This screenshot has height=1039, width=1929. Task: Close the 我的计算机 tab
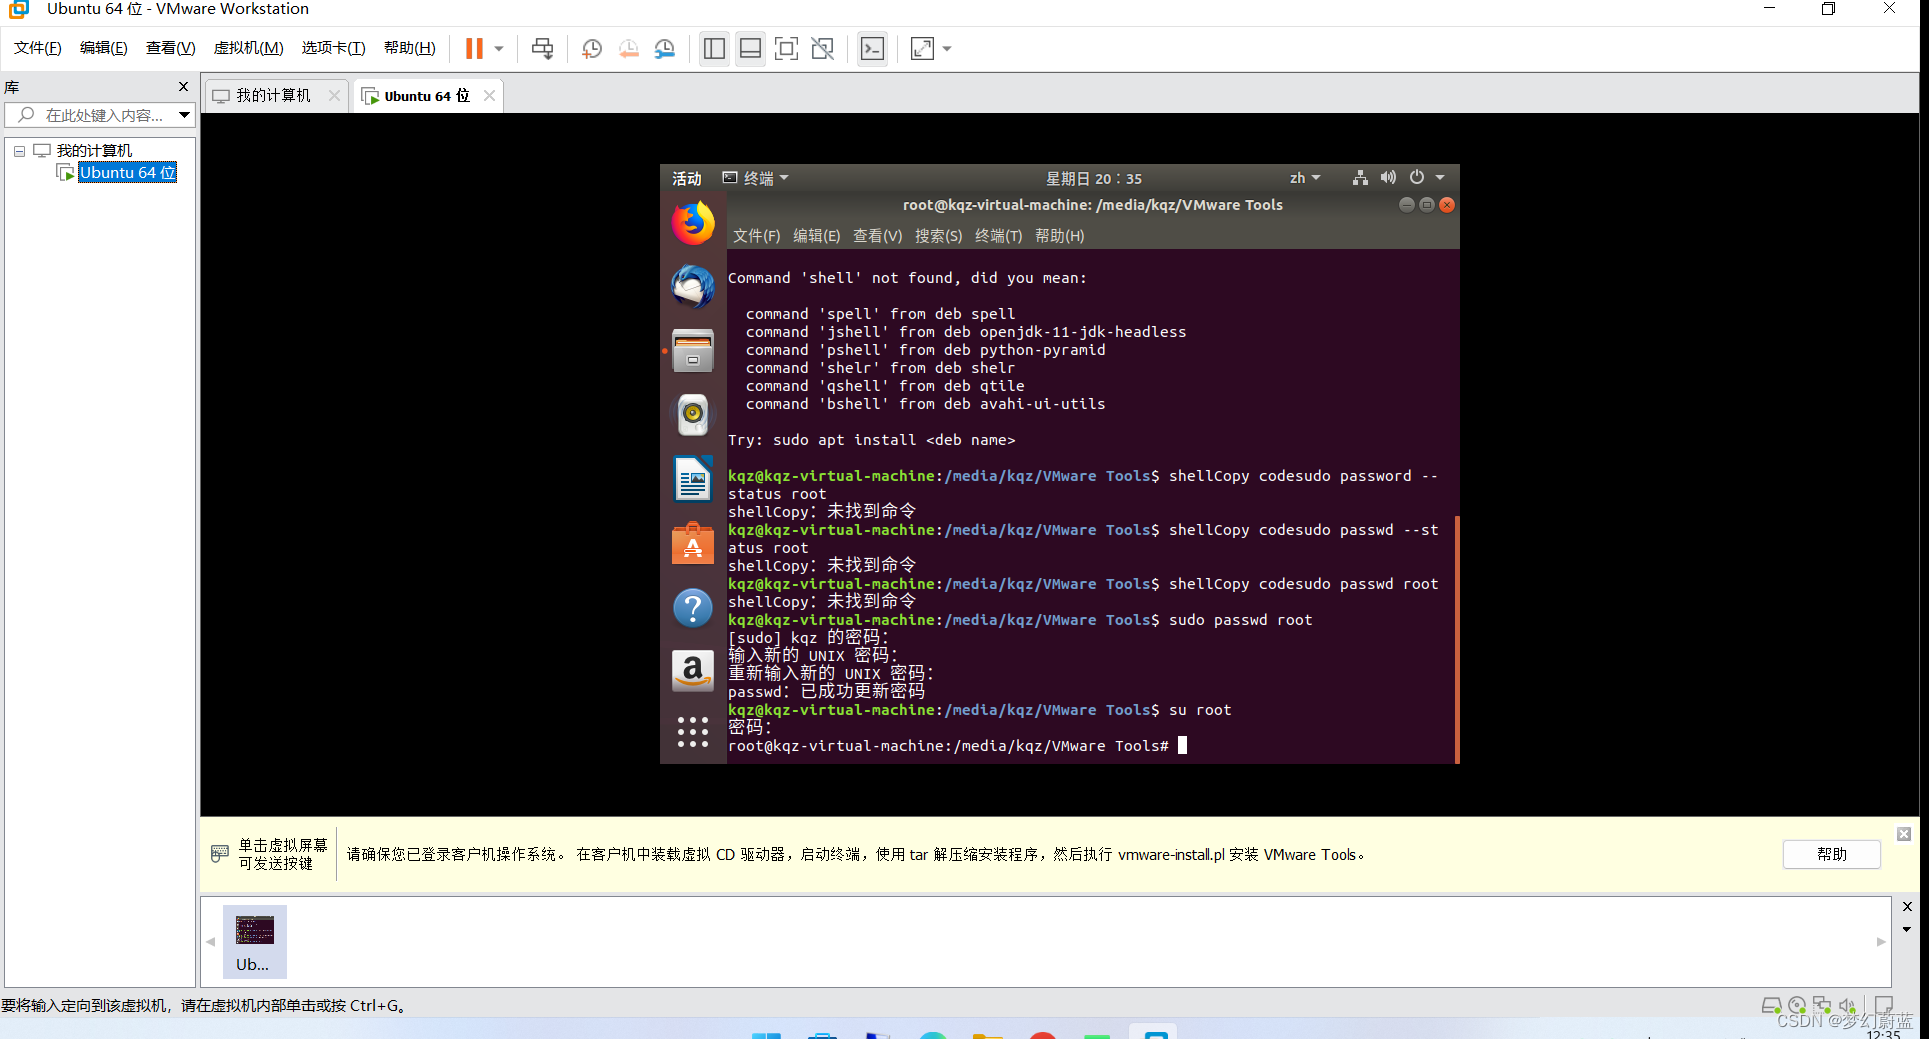coord(334,96)
